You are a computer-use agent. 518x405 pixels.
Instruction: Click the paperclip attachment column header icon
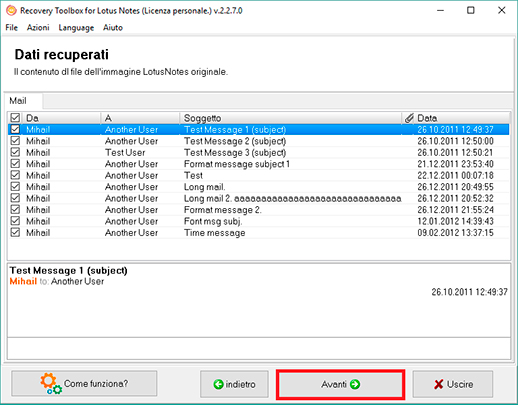tap(409, 118)
